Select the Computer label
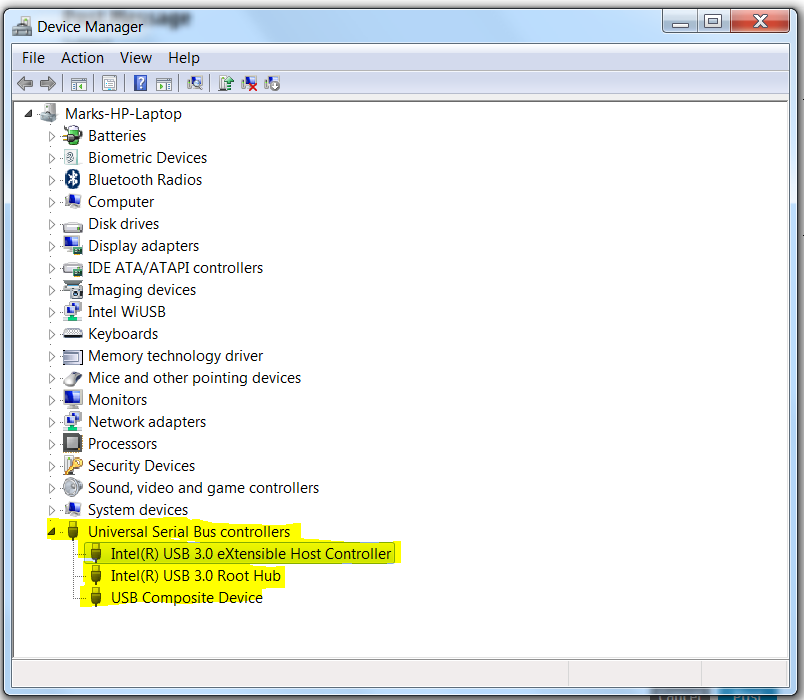Image resolution: width=804 pixels, height=700 pixels. pyautogui.click(x=120, y=202)
